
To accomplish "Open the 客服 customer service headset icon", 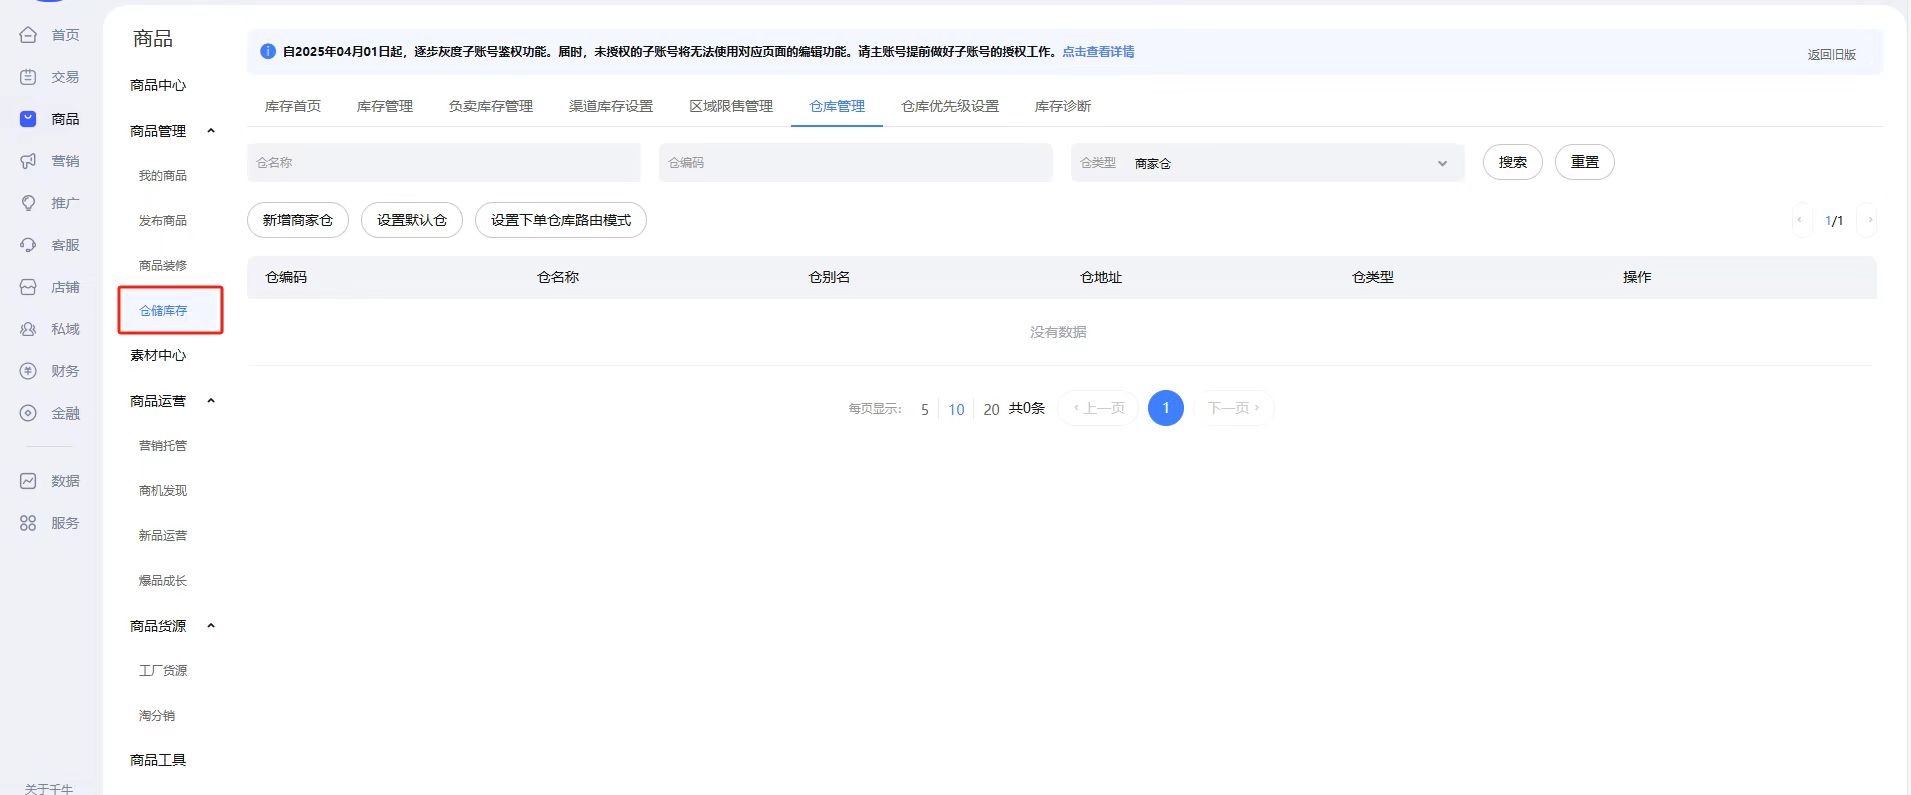I will click(28, 245).
